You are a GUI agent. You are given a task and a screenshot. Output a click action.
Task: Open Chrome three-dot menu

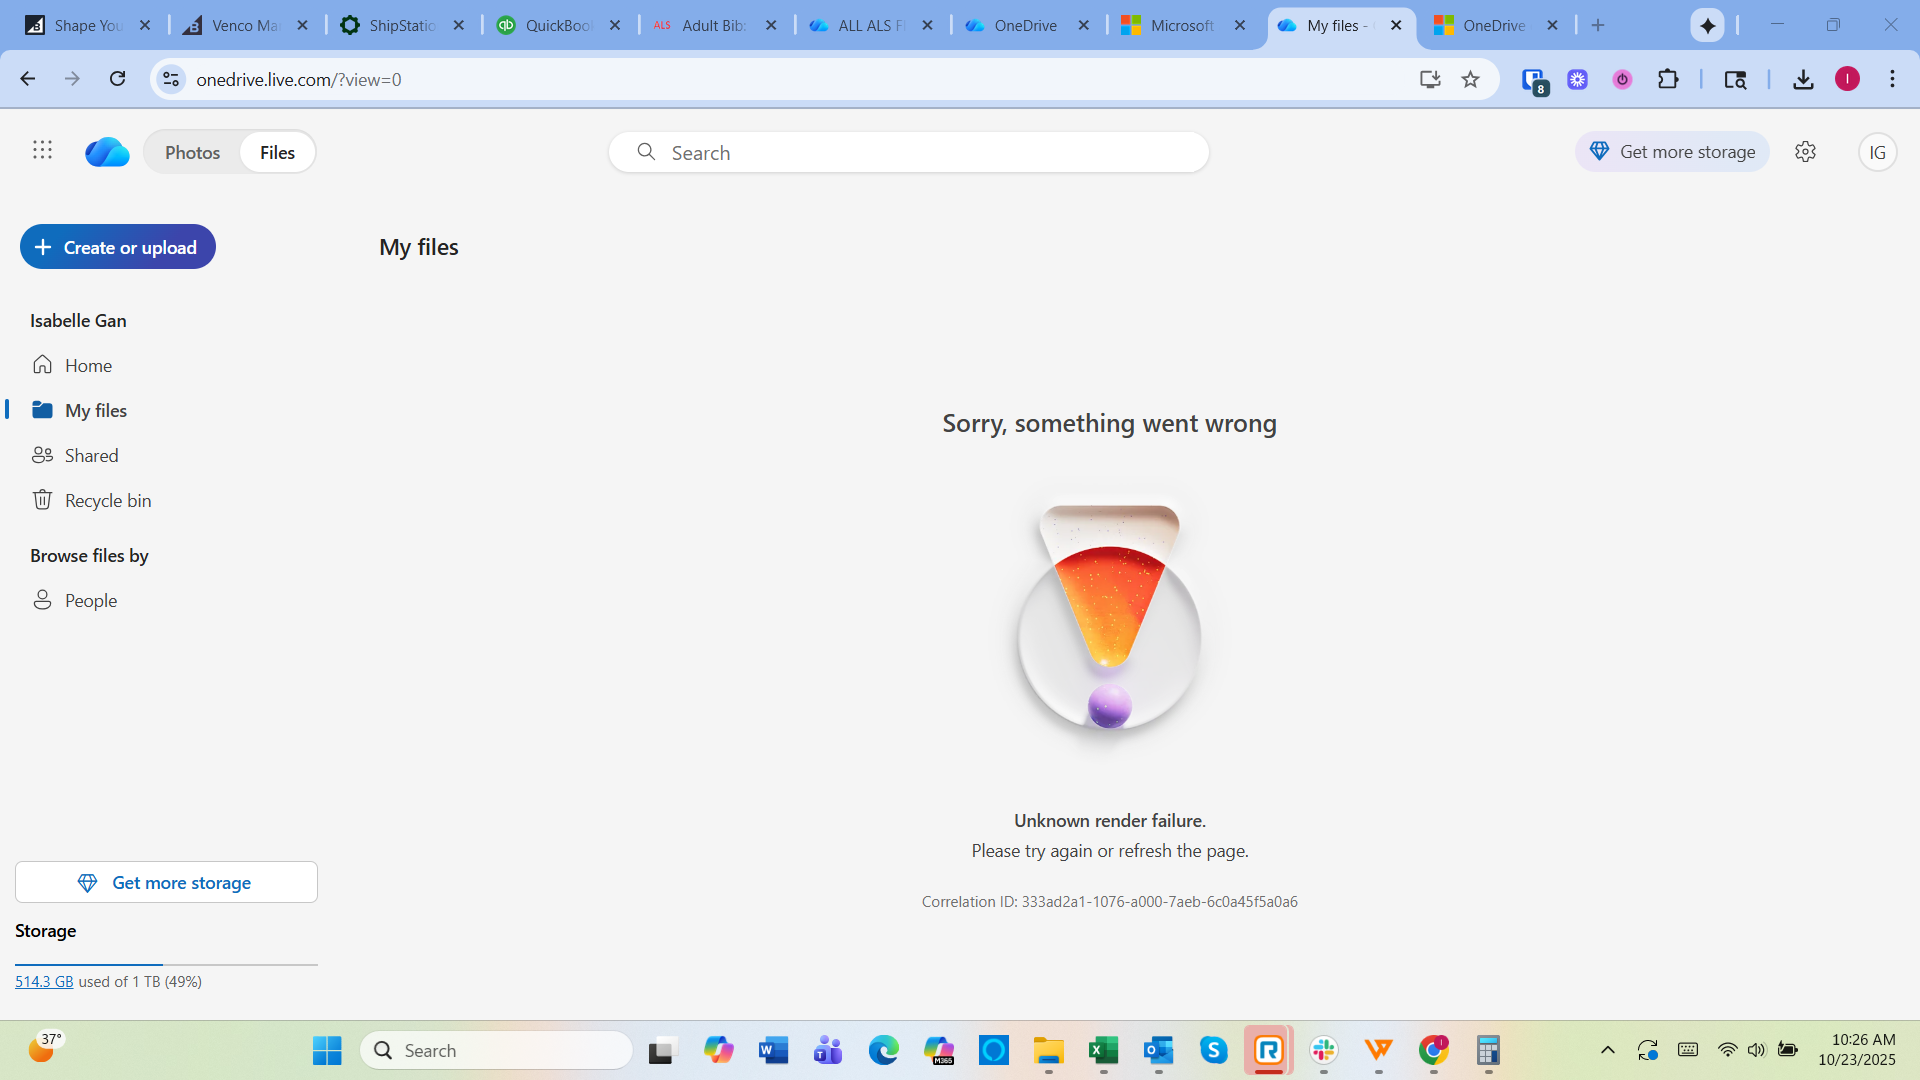[1892, 80]
